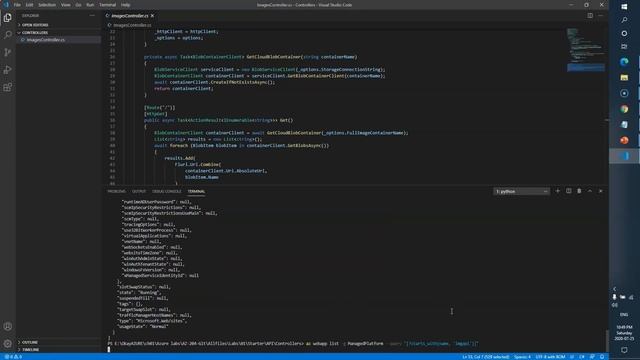640x360 pixels.
Task: Click the Spaces: 4 indentation indicator
Action: point(522,357)
